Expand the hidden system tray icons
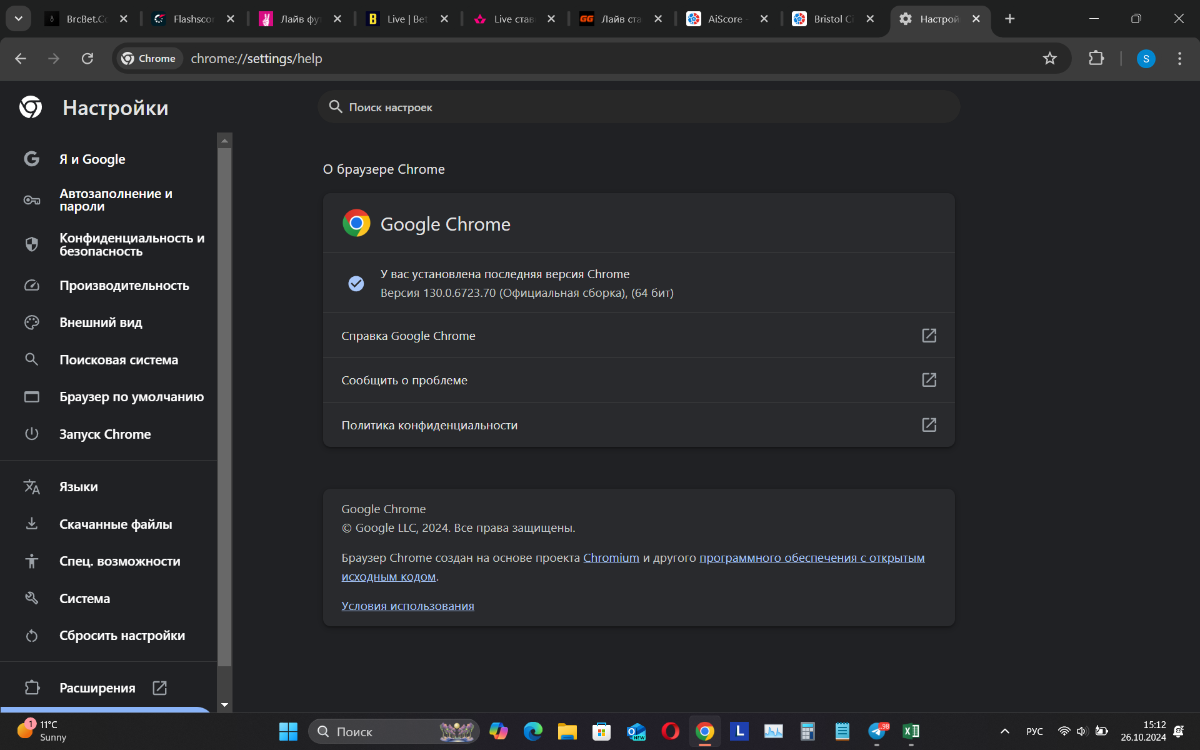Screen dimensions: 1200x750 coord(1004,731)
